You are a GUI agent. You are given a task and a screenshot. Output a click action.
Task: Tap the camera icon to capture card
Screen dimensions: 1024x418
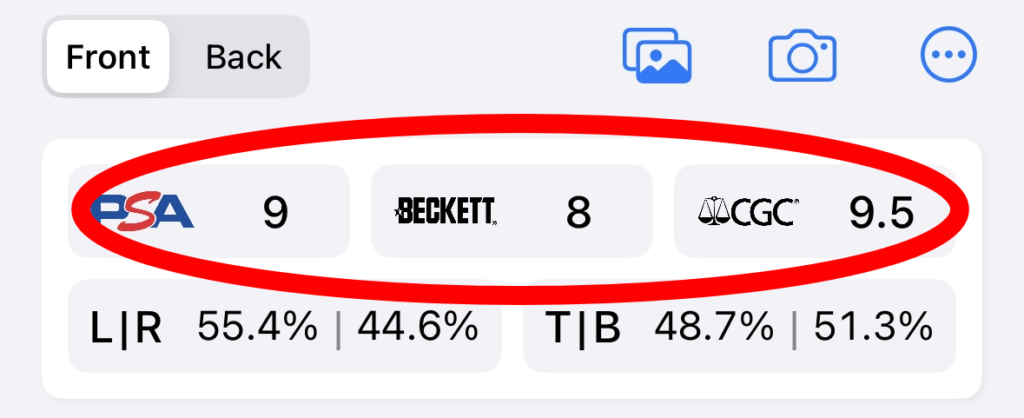tap(803, 57)
